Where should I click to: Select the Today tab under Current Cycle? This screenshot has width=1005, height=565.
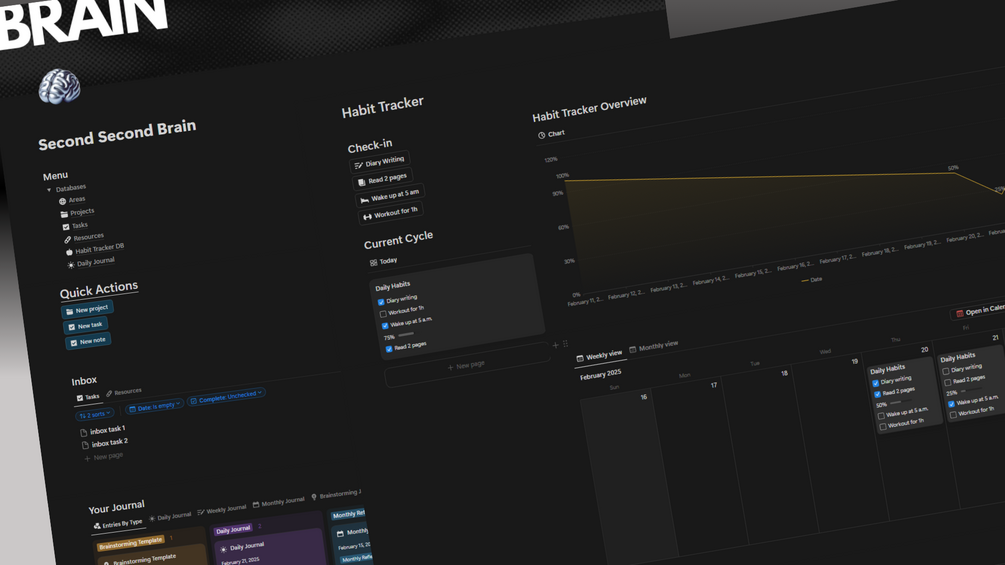(383, 261)
